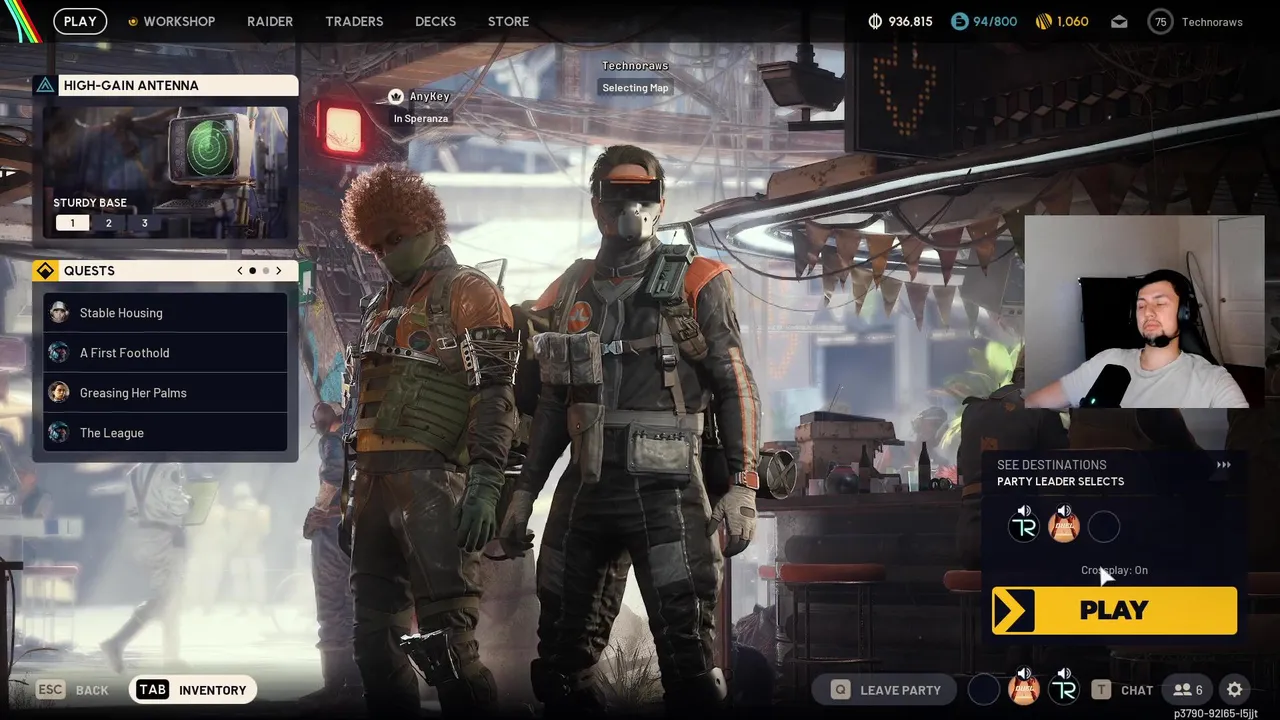Open the Chat button
The image size is (1280, 720).
(x=1123, y=690)
